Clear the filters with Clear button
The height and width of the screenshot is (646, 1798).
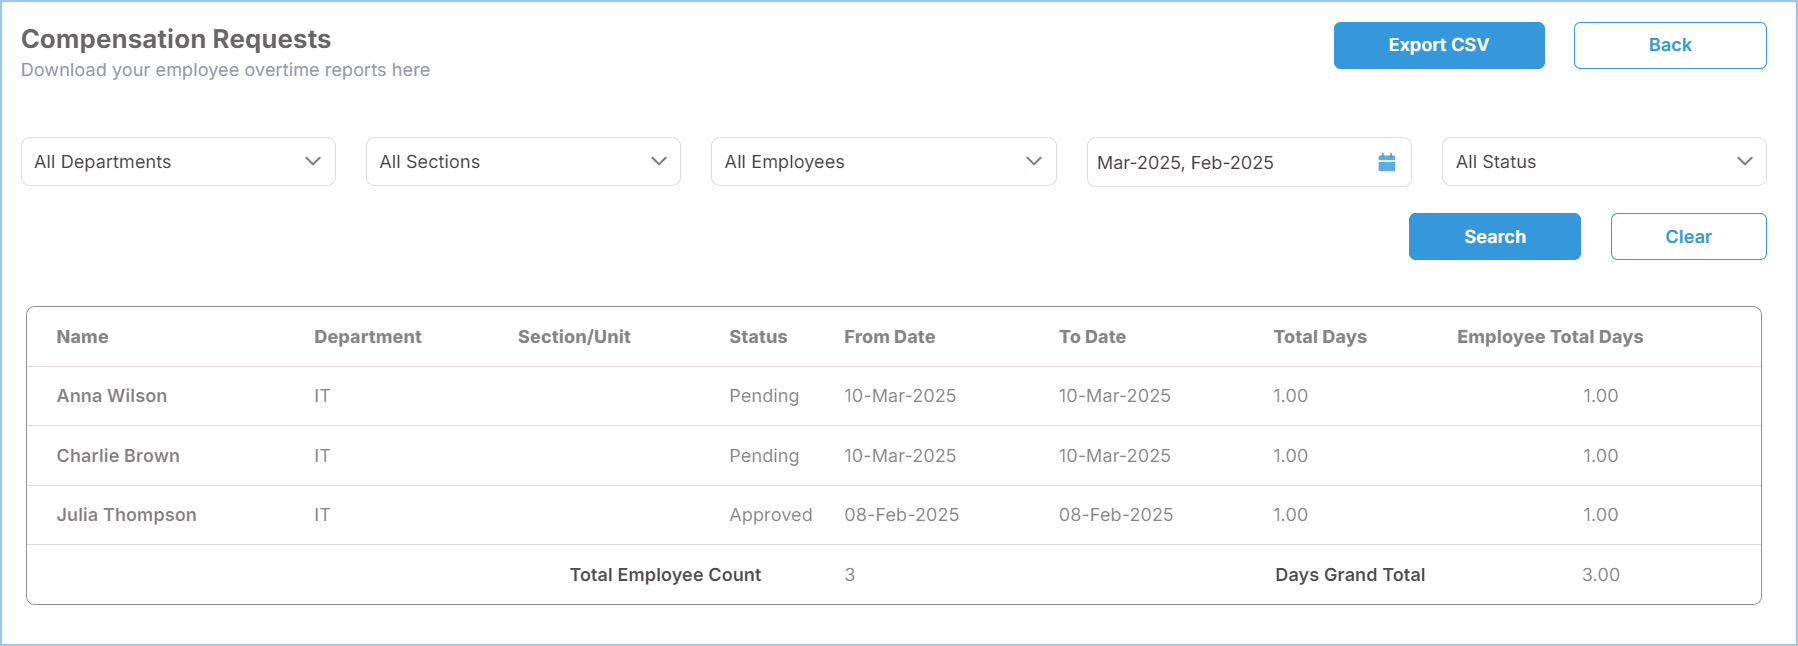click(1688, 237)
